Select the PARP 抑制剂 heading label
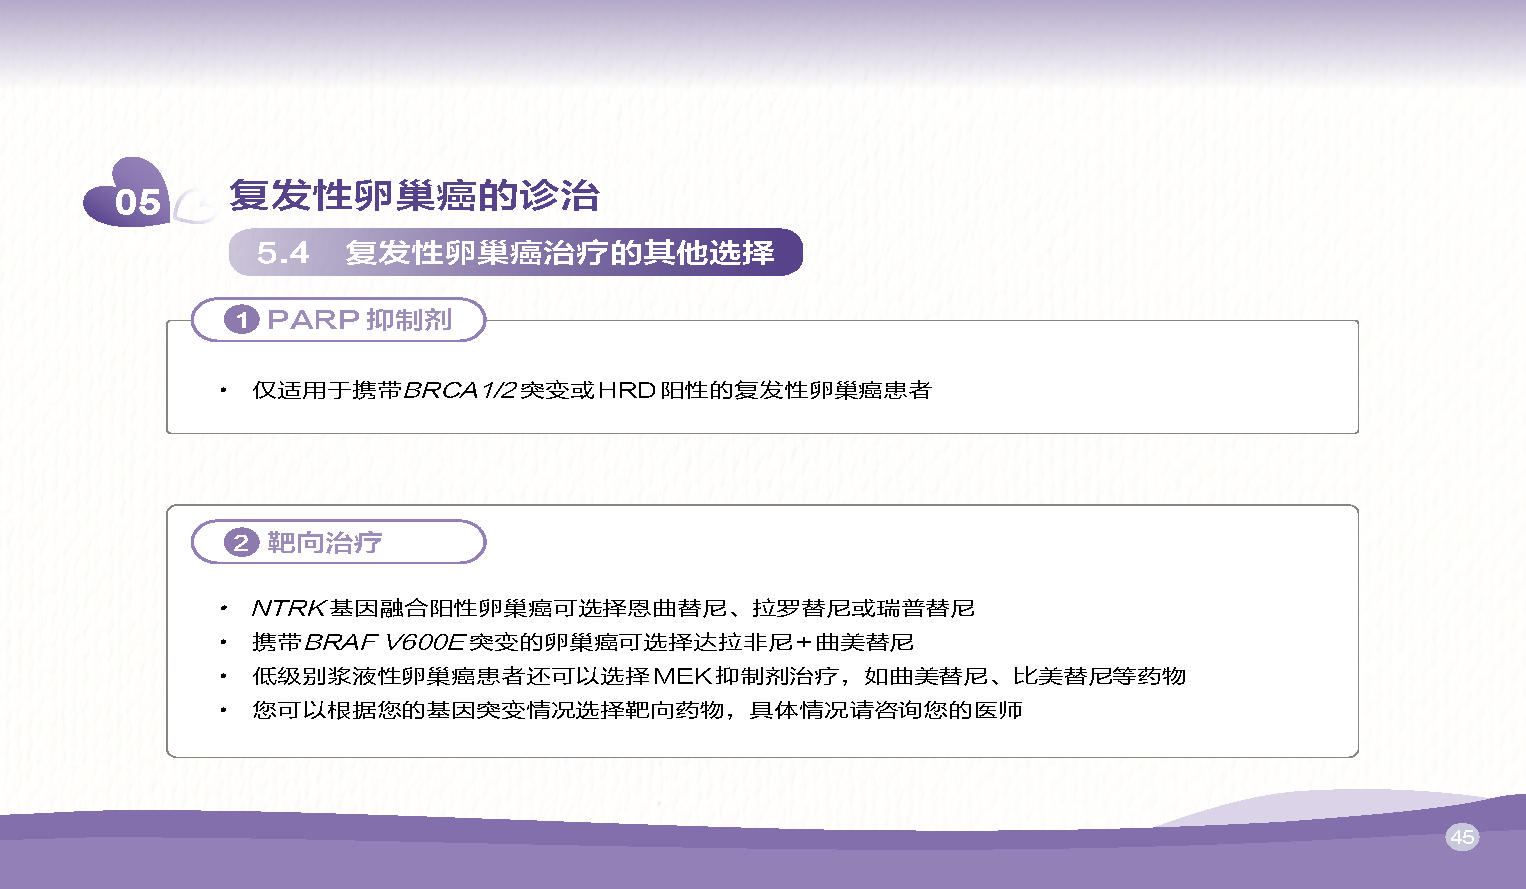 pyautogui.click(x=359, y=320)
